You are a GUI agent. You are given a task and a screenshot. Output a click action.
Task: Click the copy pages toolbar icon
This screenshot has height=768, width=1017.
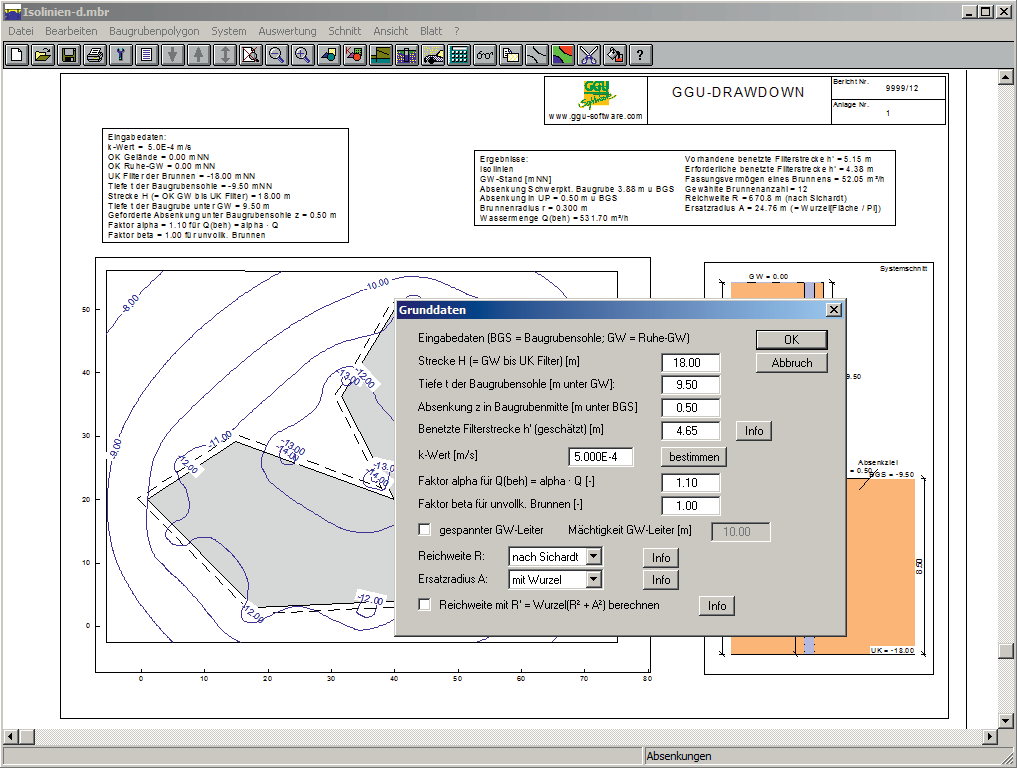(510, 55)
